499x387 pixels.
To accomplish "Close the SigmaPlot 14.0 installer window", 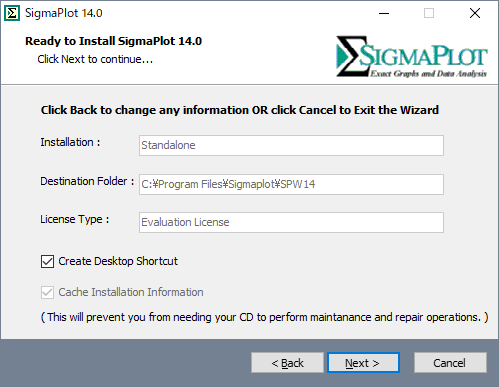I will point(475,13).
